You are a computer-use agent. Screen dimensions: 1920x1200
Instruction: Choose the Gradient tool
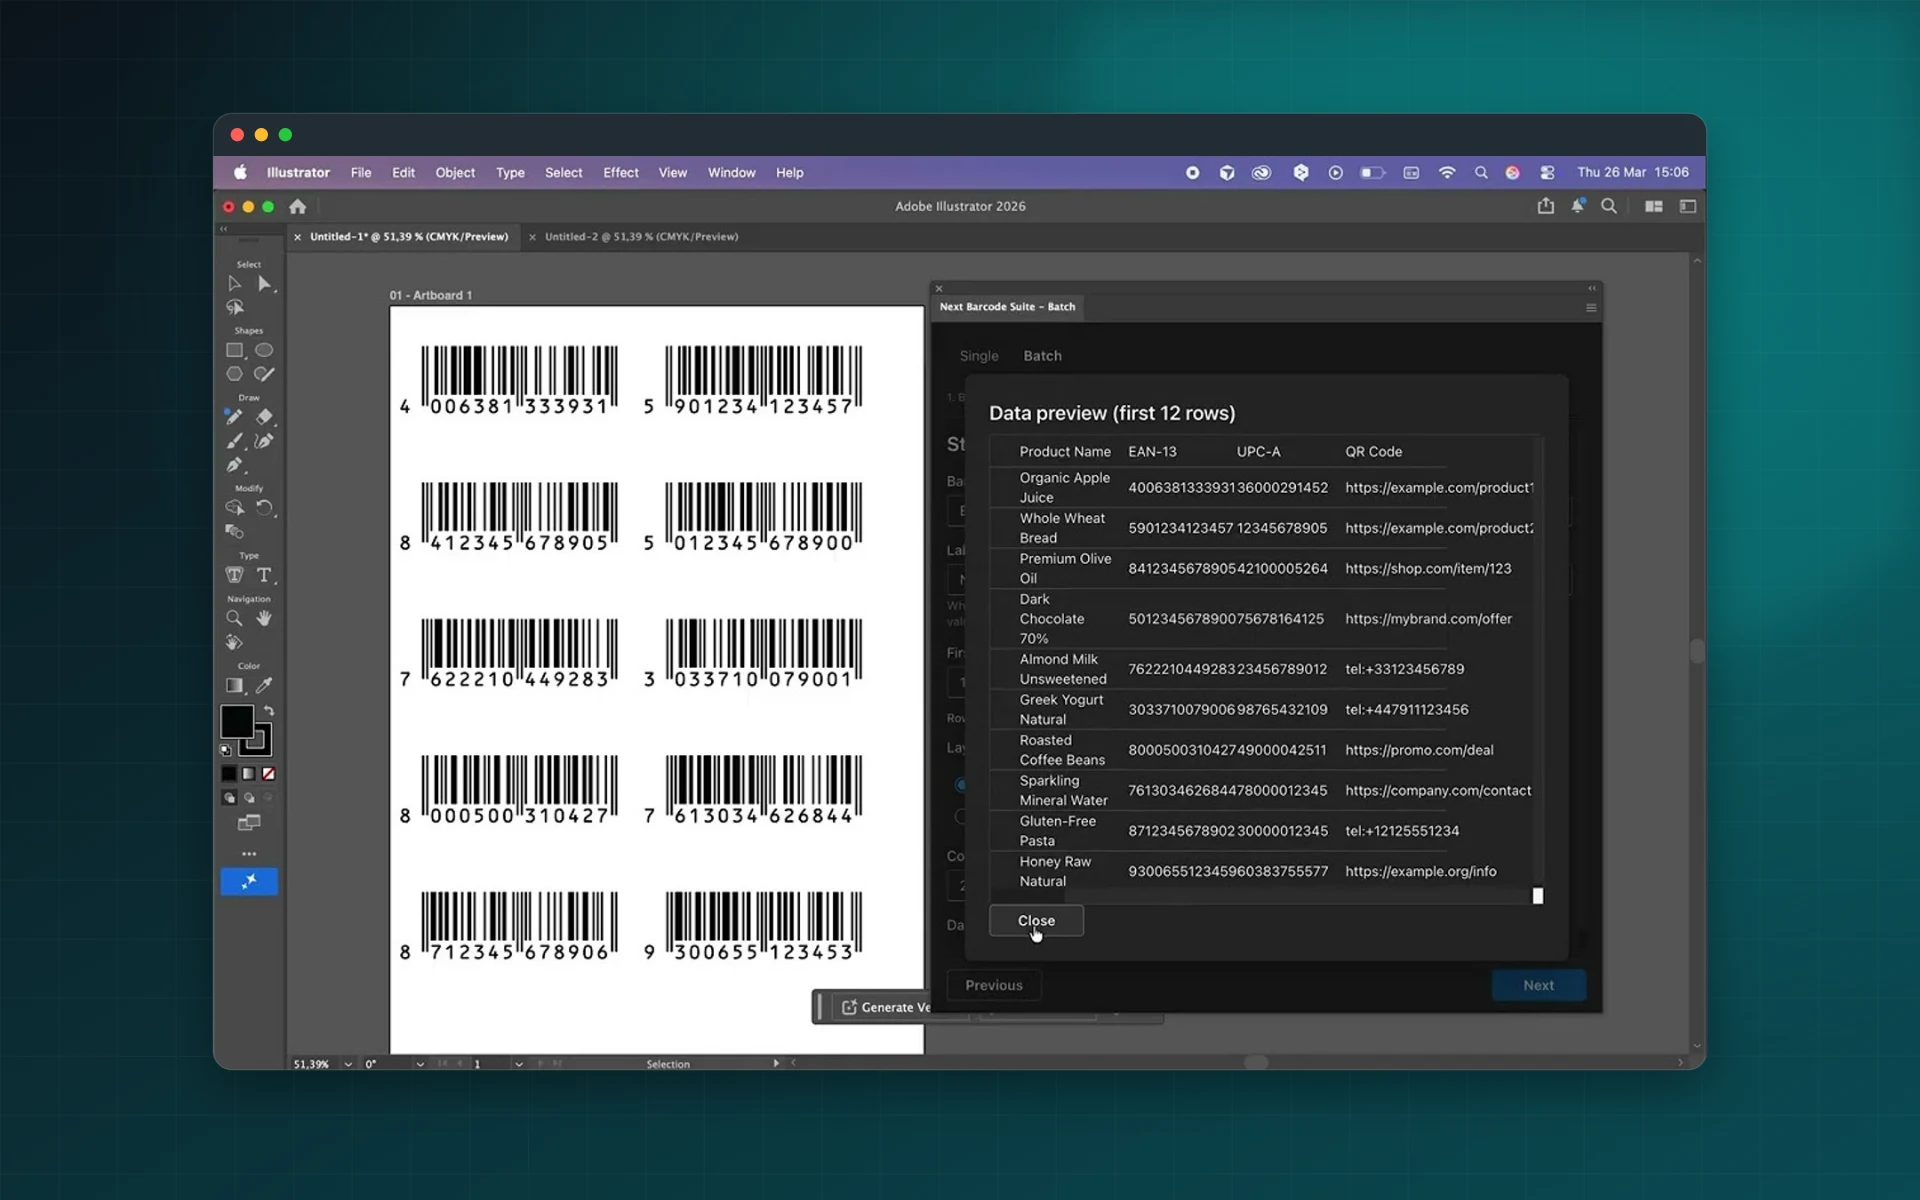click(234, 686)
